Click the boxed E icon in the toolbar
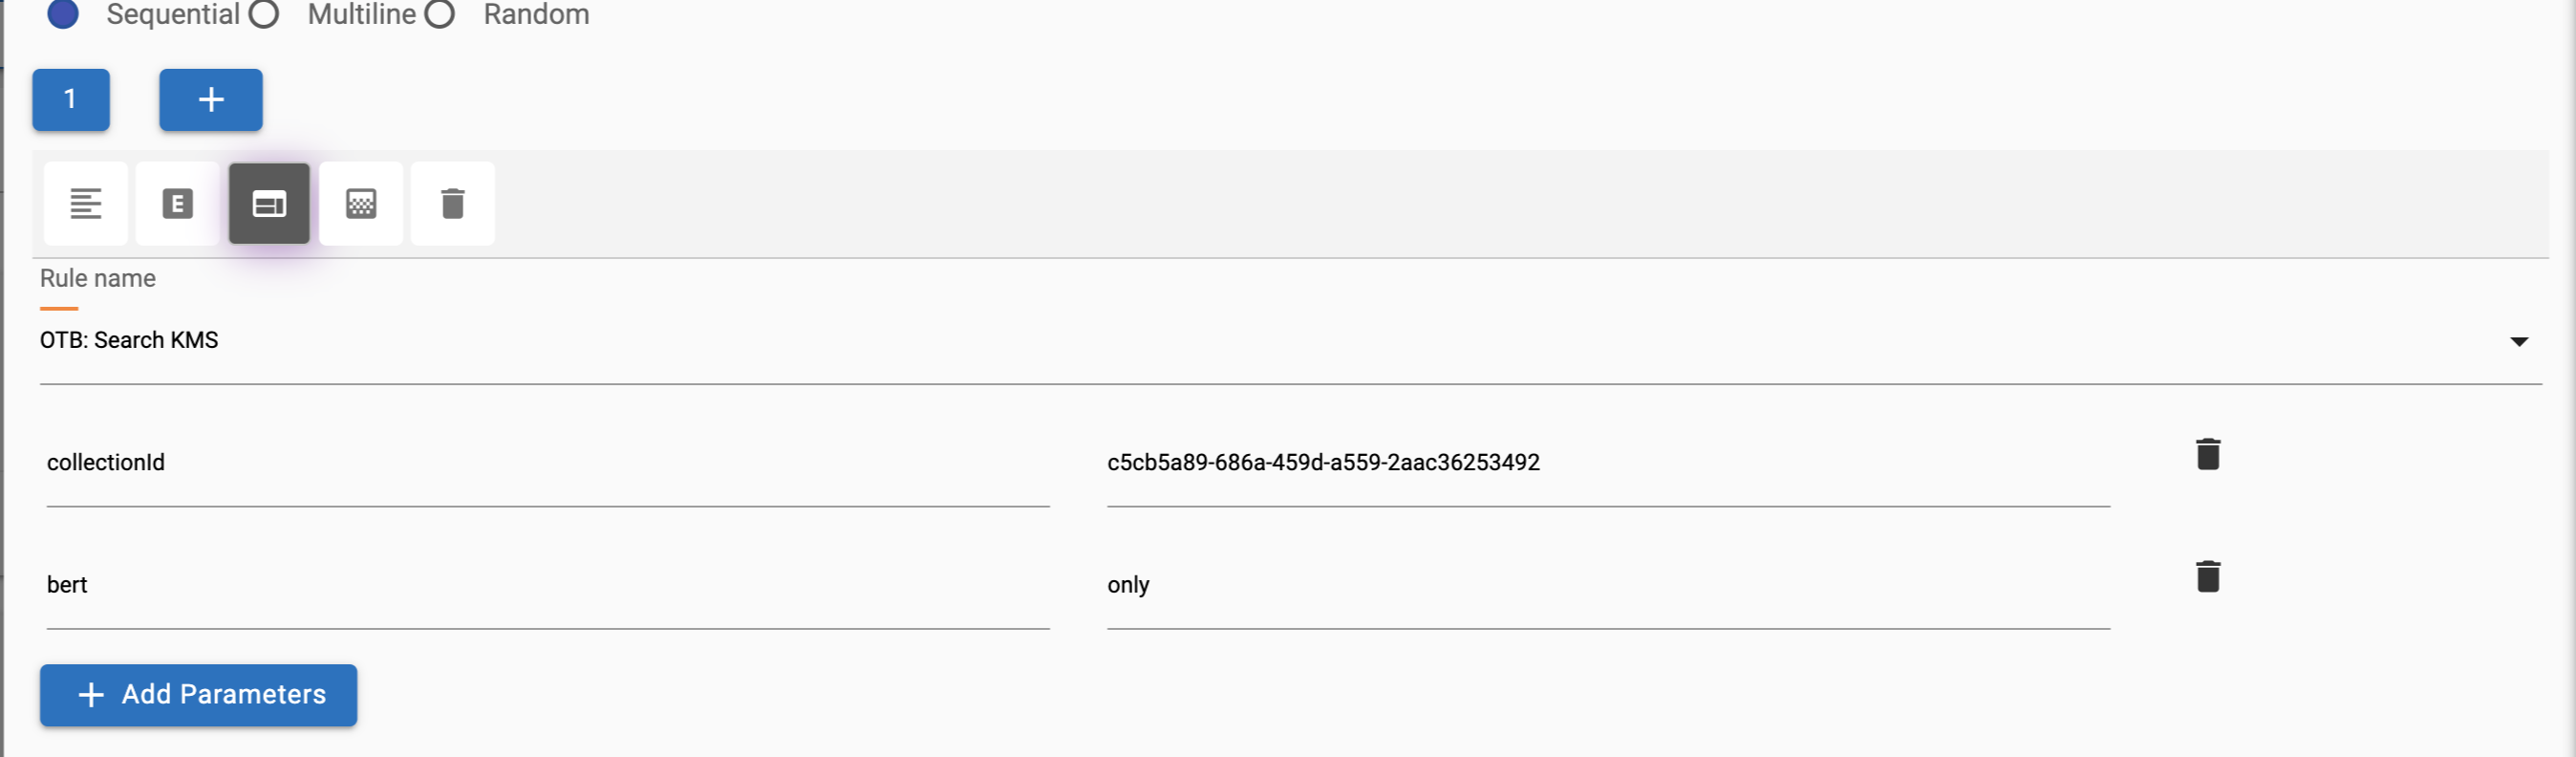The height and width of the screenshot is (757, 2576). (x=177, y=204)
